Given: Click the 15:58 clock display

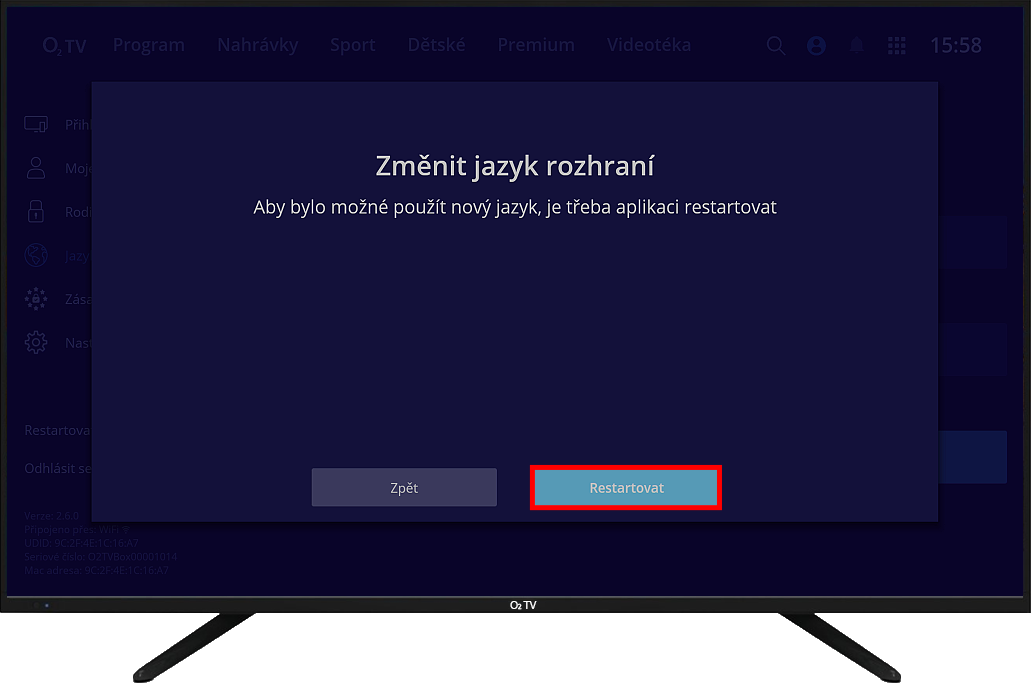Looking at the screenshot, I should tap(956, 45).
